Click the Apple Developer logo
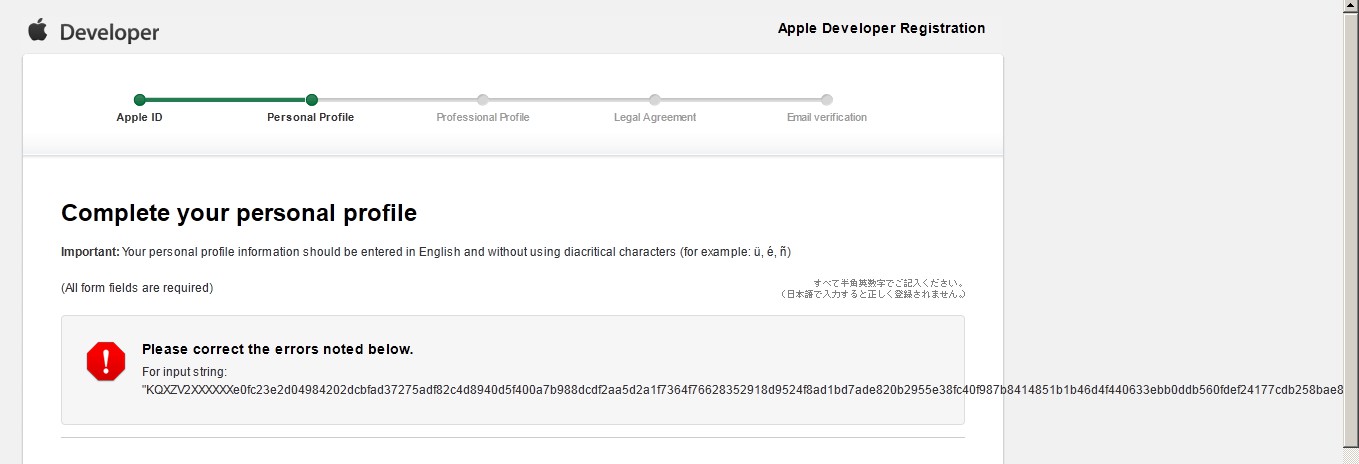The width and height of the screenshot is (1359, 464). pos(93,32)
